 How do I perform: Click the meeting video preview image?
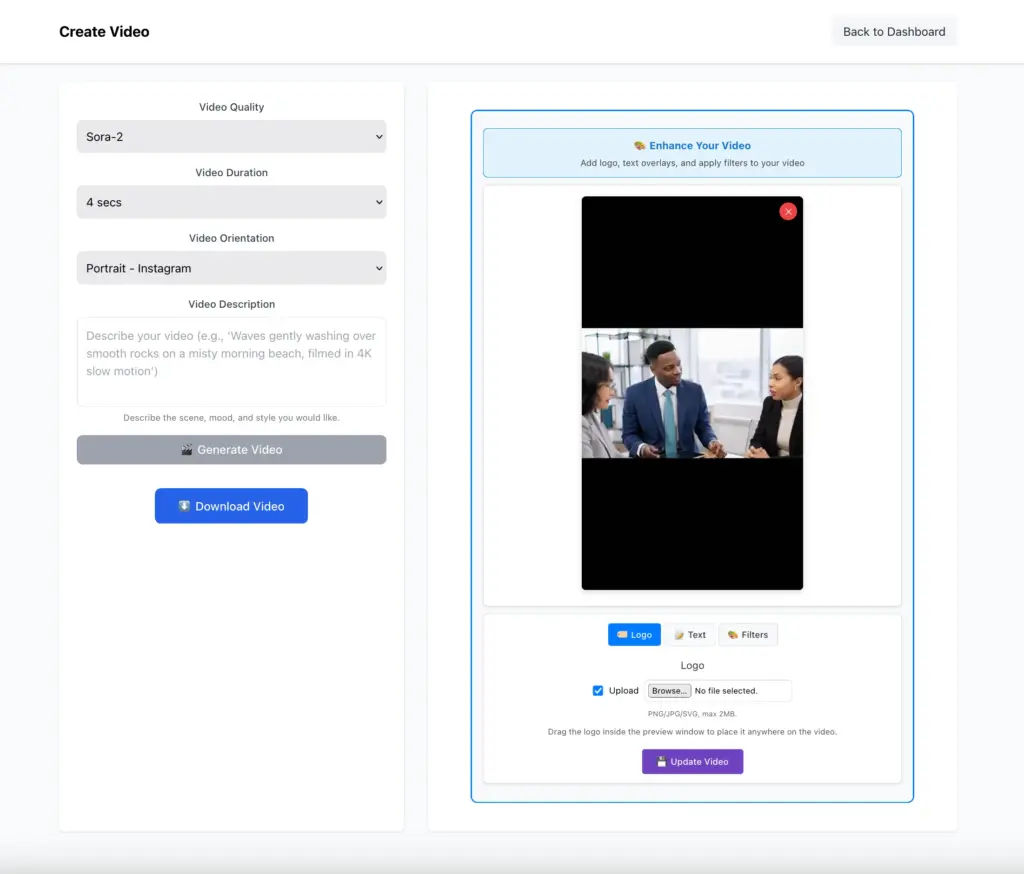tap(692, 393)
